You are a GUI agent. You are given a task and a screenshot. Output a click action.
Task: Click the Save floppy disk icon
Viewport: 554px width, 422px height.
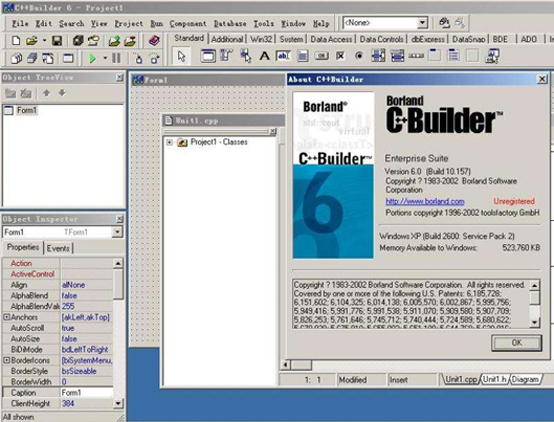click(57, 41)
